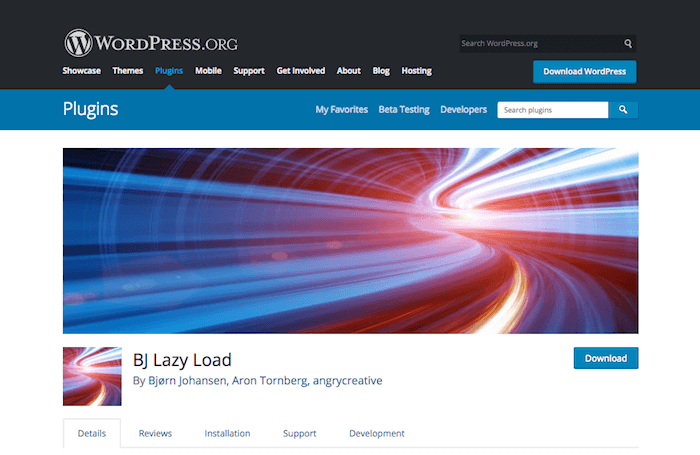Viewport: 700px width, 455px height.
Task: Open author Aron Tornberg's profile
Action: coord(270,380)
